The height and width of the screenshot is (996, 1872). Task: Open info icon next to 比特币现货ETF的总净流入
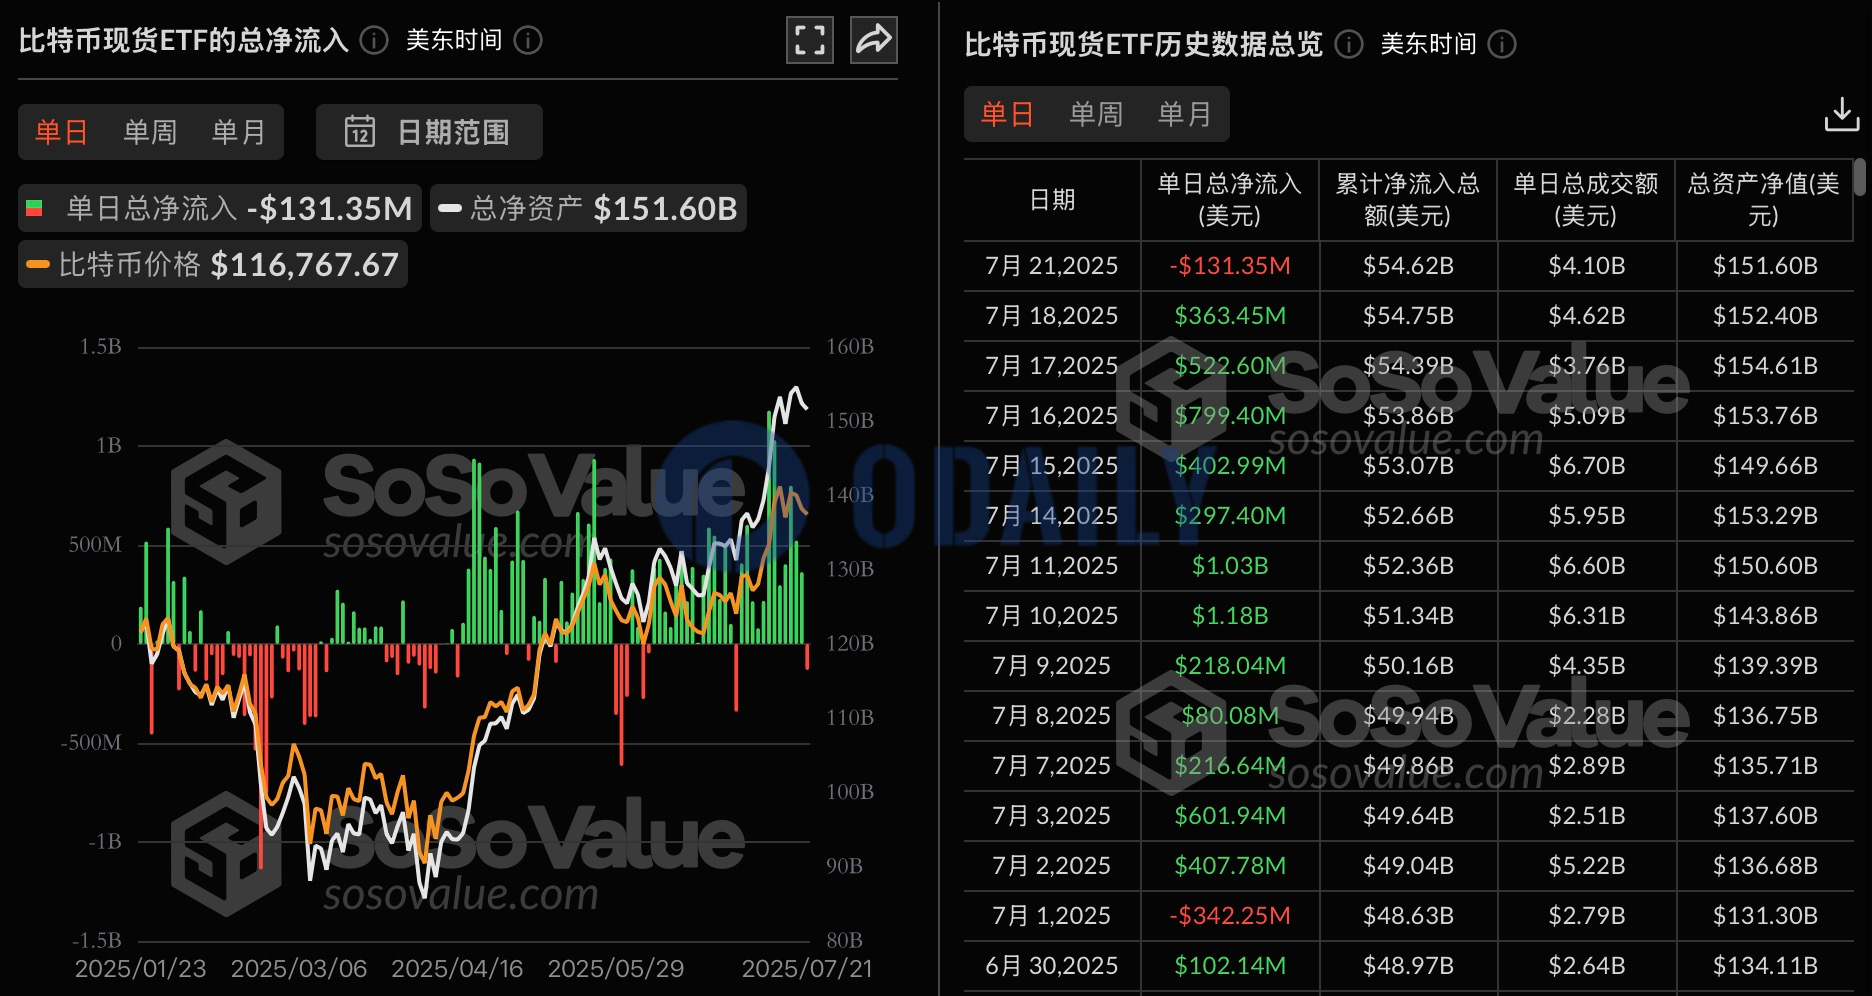coord(374,40)
